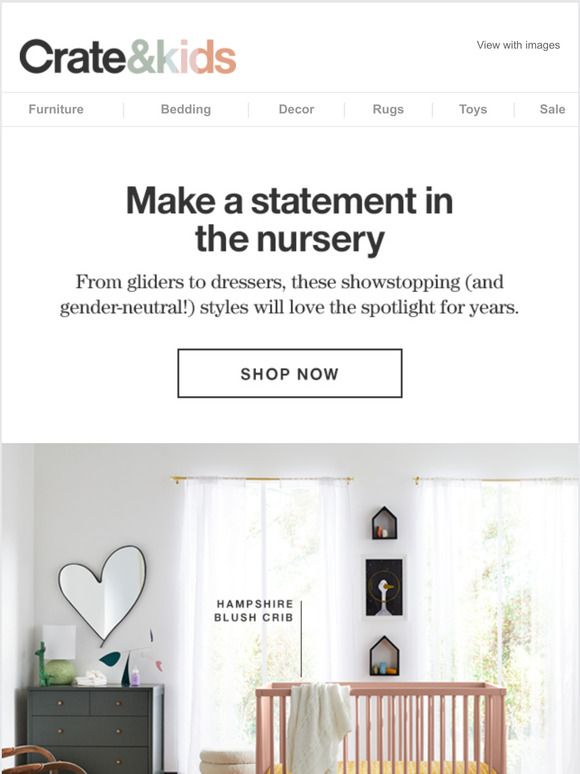Open the Furniture category
This screenshot has width=580, height=774.
coord(56,109)
